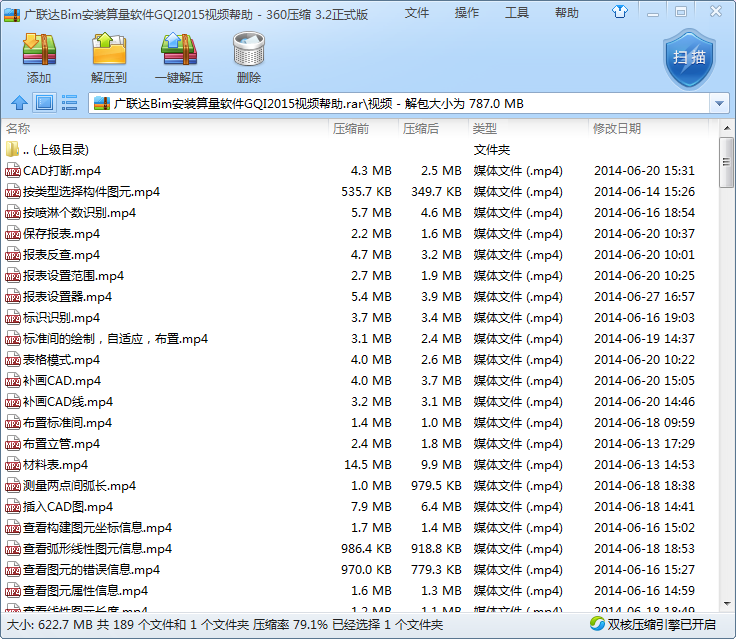
Task: Click the mp4 icon of 按喷淋个数识别.mp4
Action: (13, 213)
